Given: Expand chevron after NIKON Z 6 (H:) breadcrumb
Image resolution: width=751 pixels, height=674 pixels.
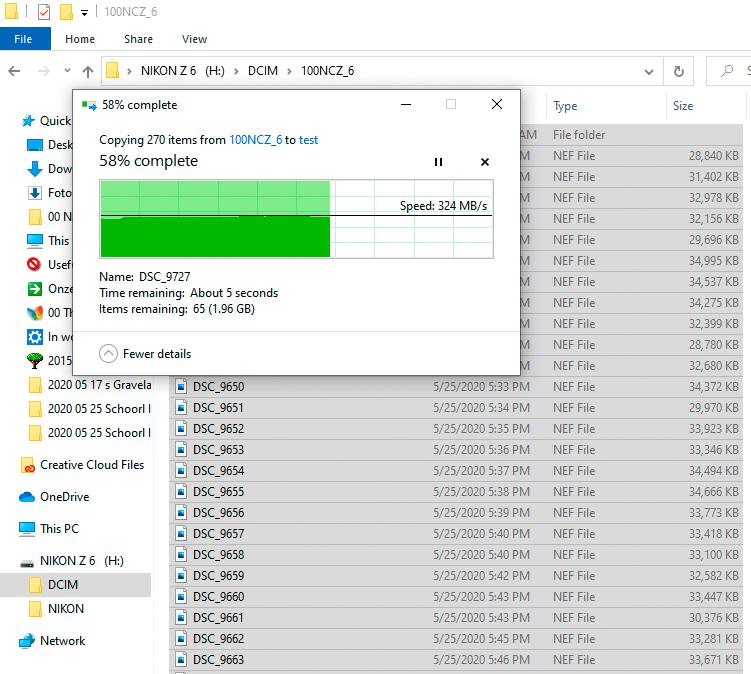Looking at the screenshot, I should 236,71.
